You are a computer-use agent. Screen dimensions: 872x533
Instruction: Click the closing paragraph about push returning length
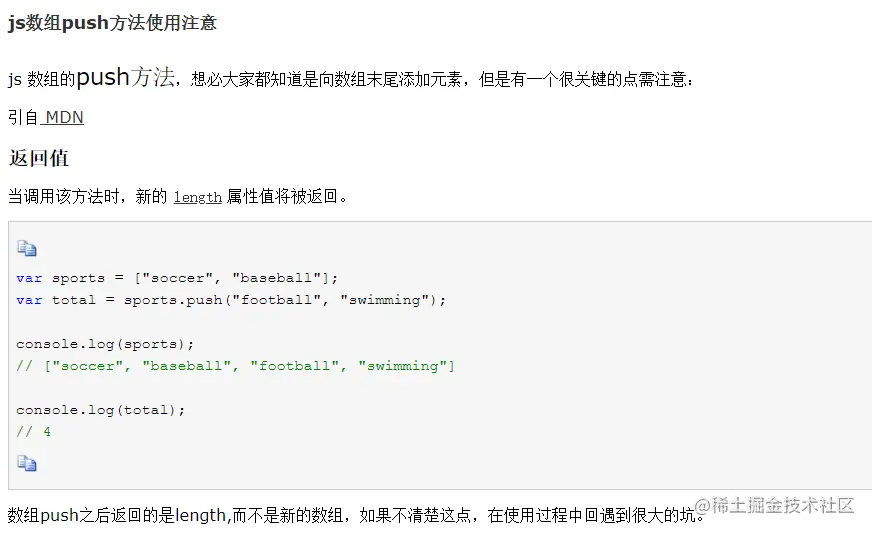[356, 515]
